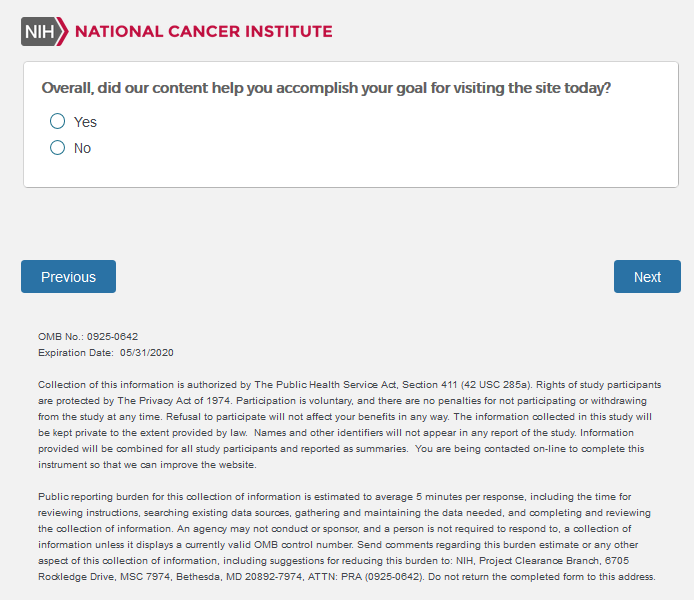Click the National Cancer Institute title
Viewport: 694px width, 600px height.
204,31
